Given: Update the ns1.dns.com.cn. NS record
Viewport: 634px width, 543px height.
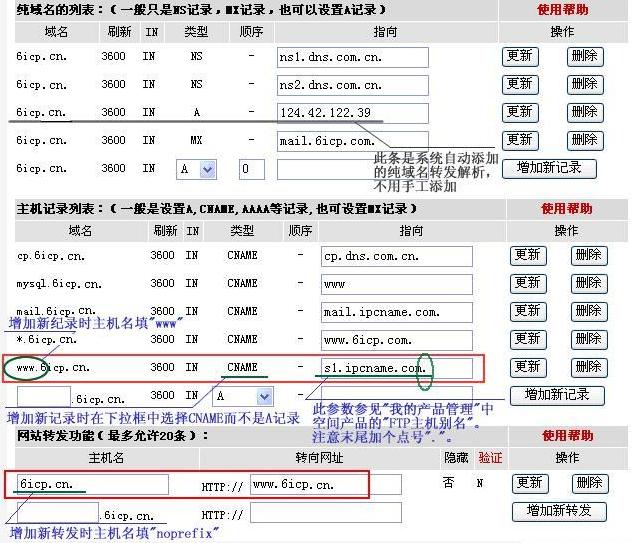Looking at the screenshot, I should pyautogui.click(x=520, y=57).
